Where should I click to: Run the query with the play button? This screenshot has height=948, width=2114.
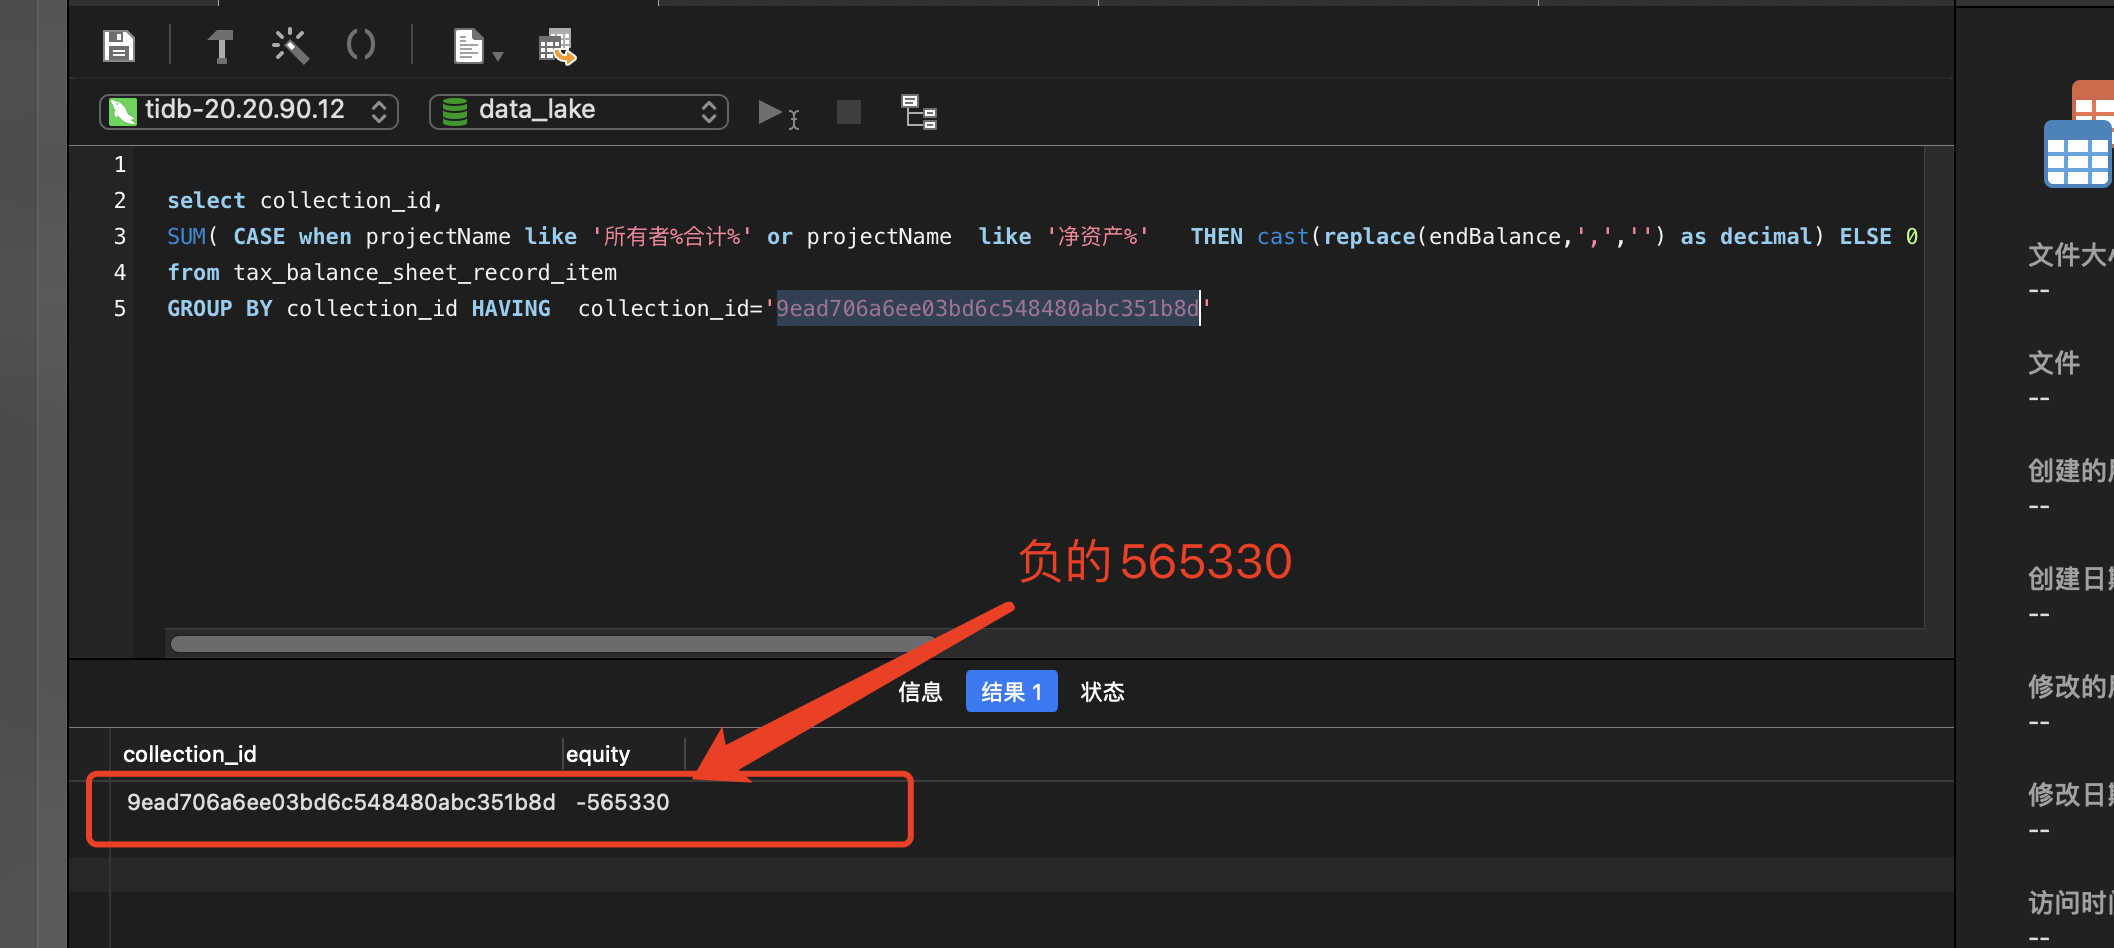[x=778, y=113]
